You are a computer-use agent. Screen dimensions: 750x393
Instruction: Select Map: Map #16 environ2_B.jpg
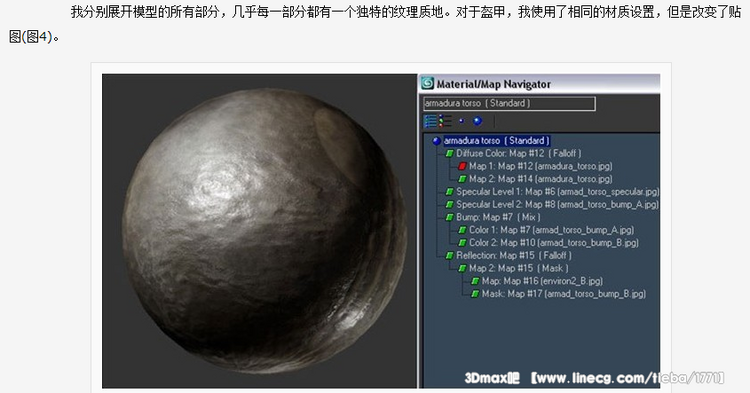point(542,281)
